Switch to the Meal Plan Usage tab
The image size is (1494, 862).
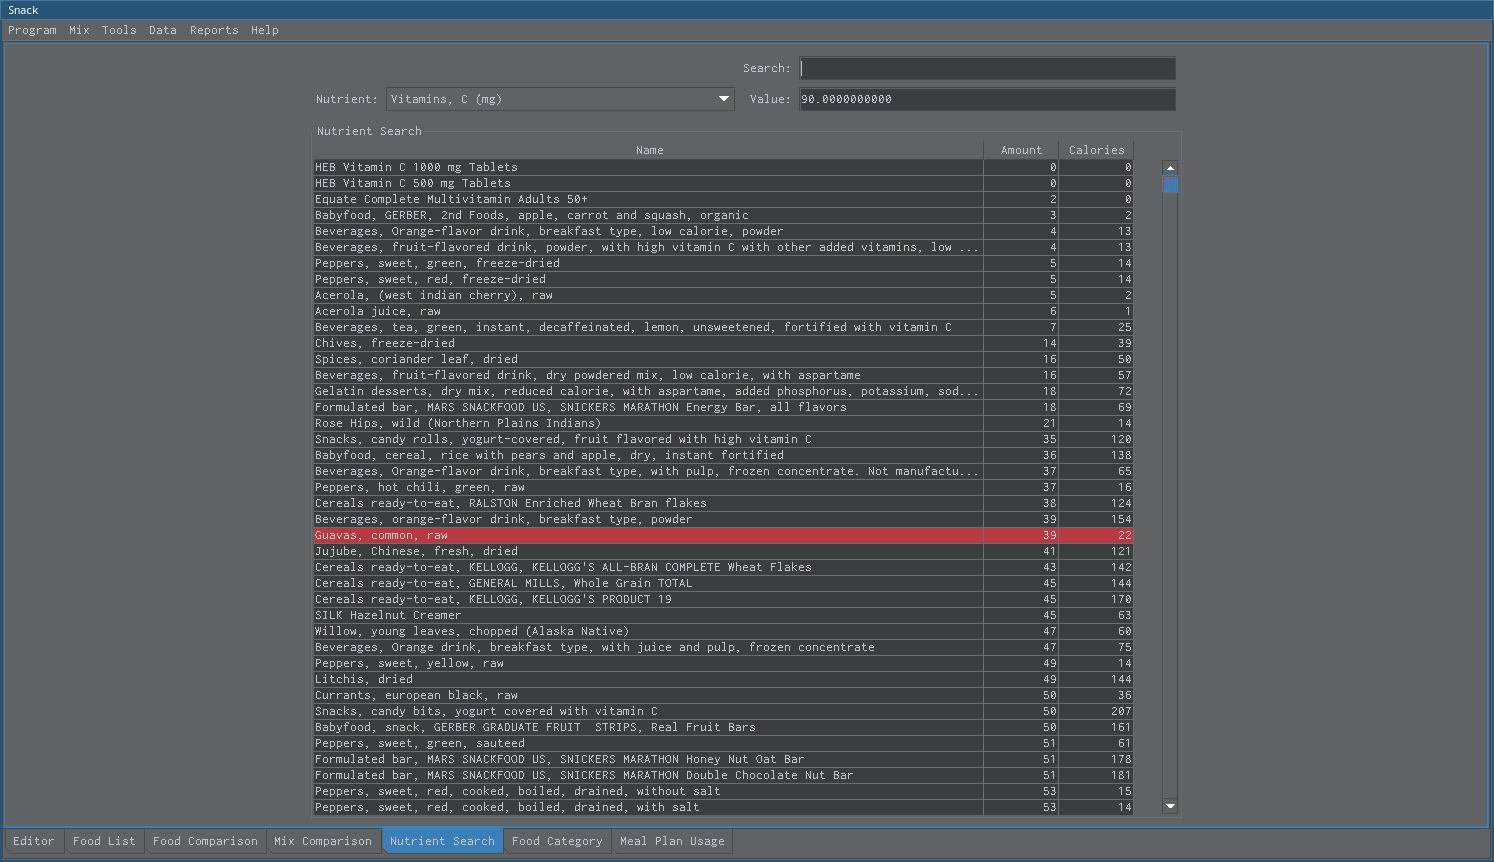(672, 841)
